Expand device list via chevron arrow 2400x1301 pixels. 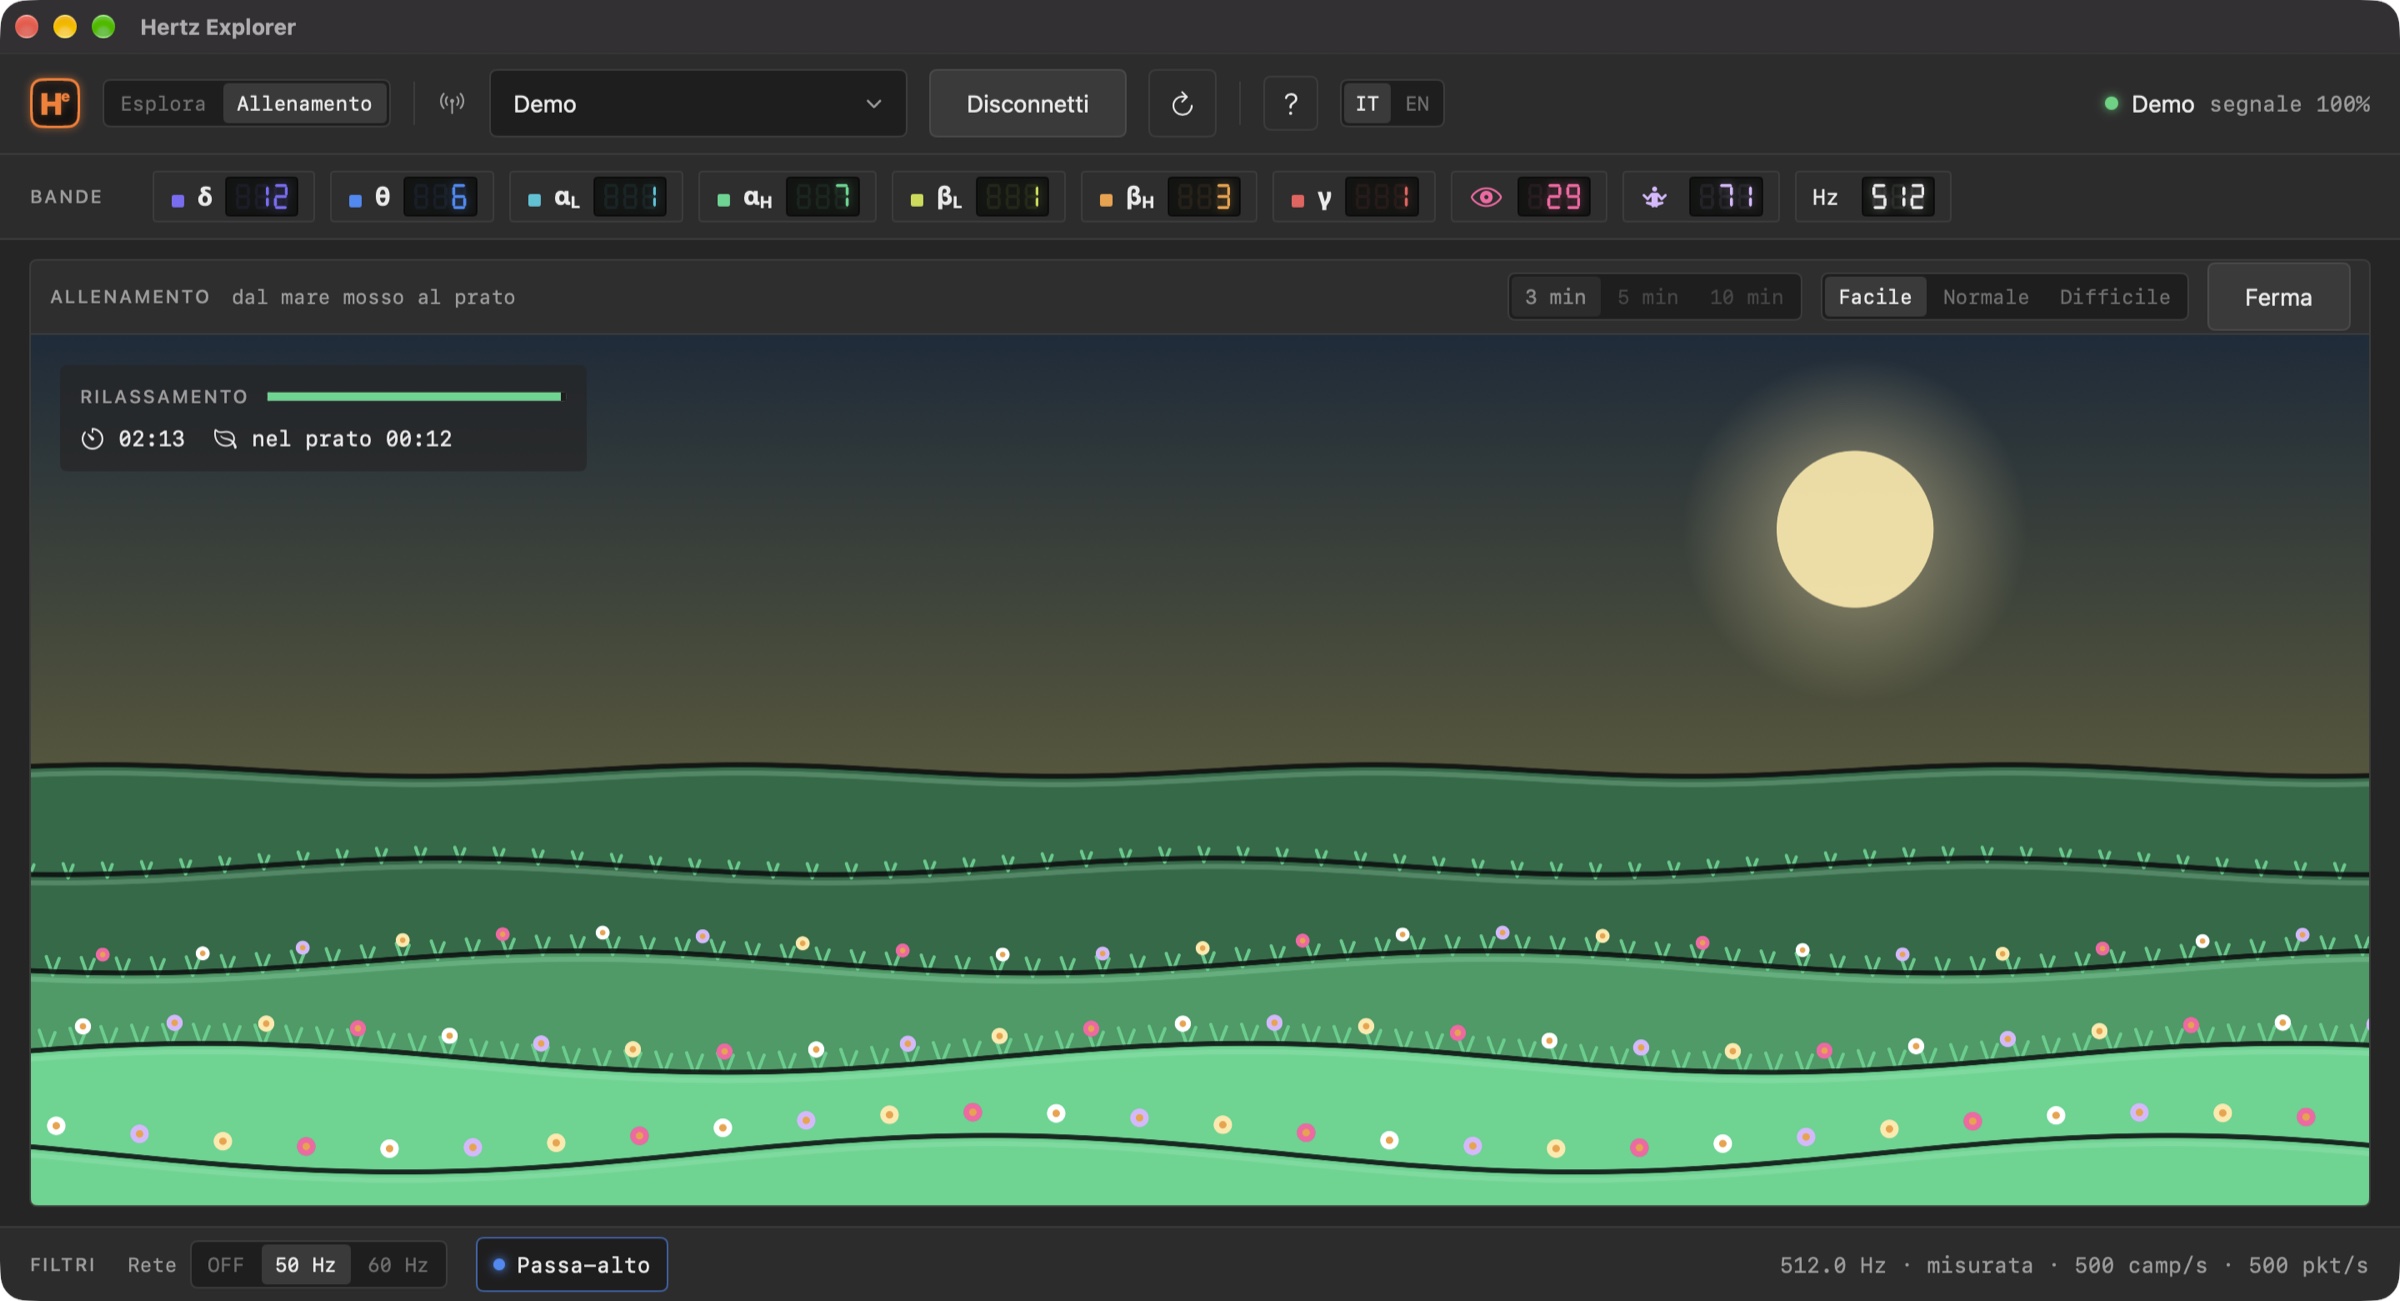tap(873, 104)
